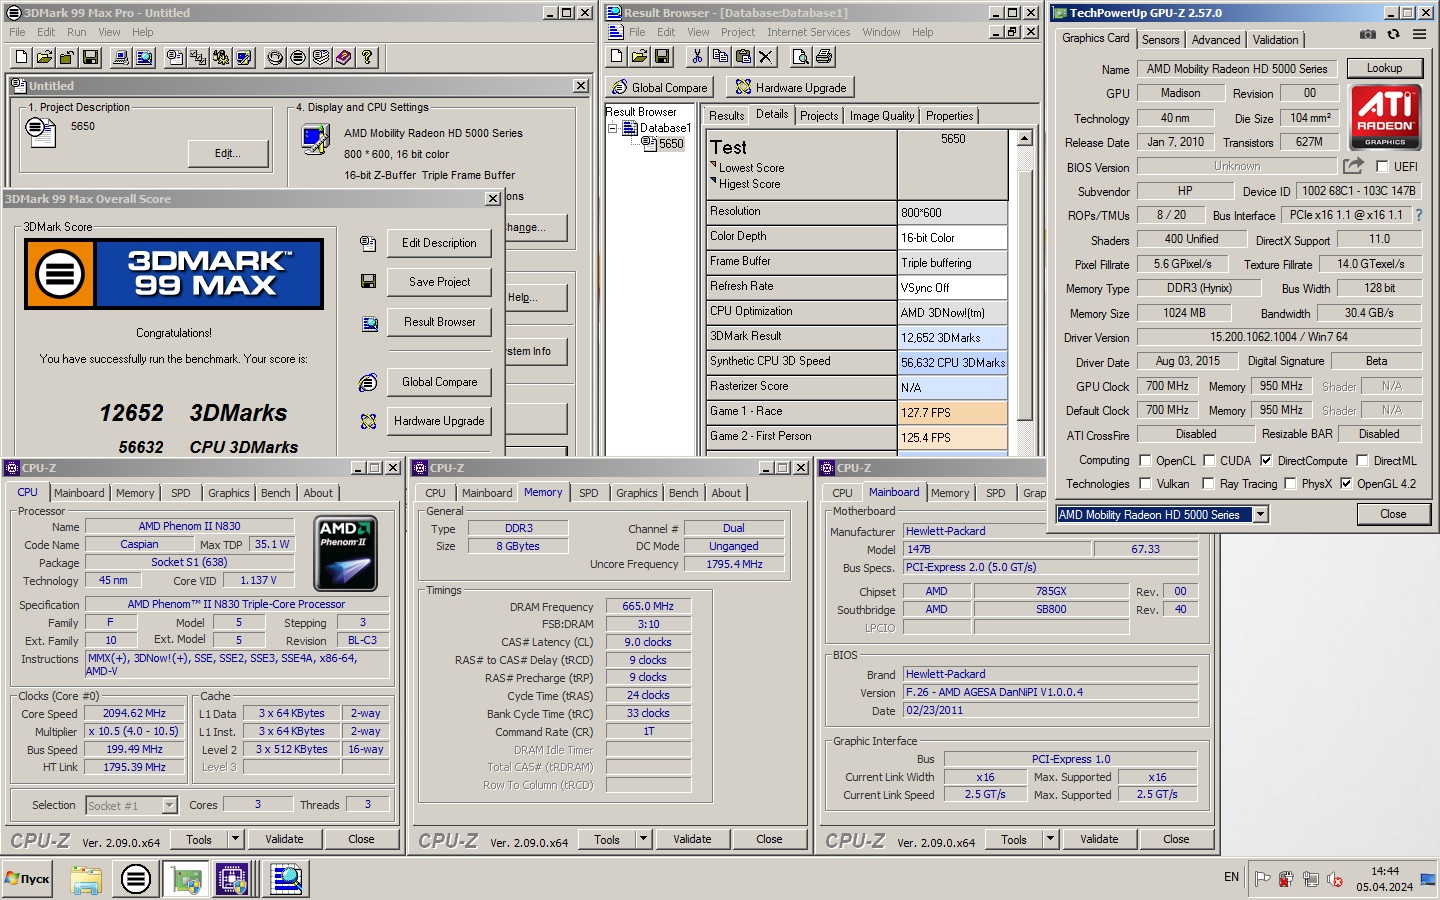1440x900 pixels.
Task: Click the purple help book icon in 3DMark toolbar
Action: [x=344, y=57]
